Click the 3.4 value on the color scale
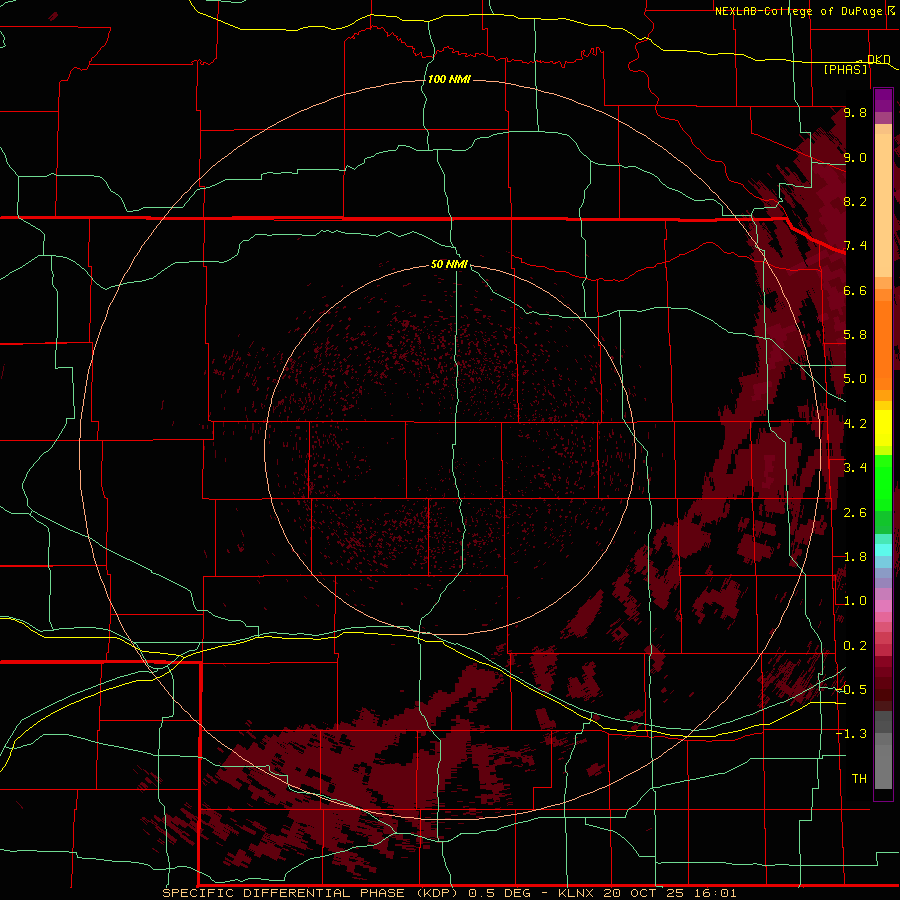The width and height of the screenshot is (900, 900). coord(855,468)
